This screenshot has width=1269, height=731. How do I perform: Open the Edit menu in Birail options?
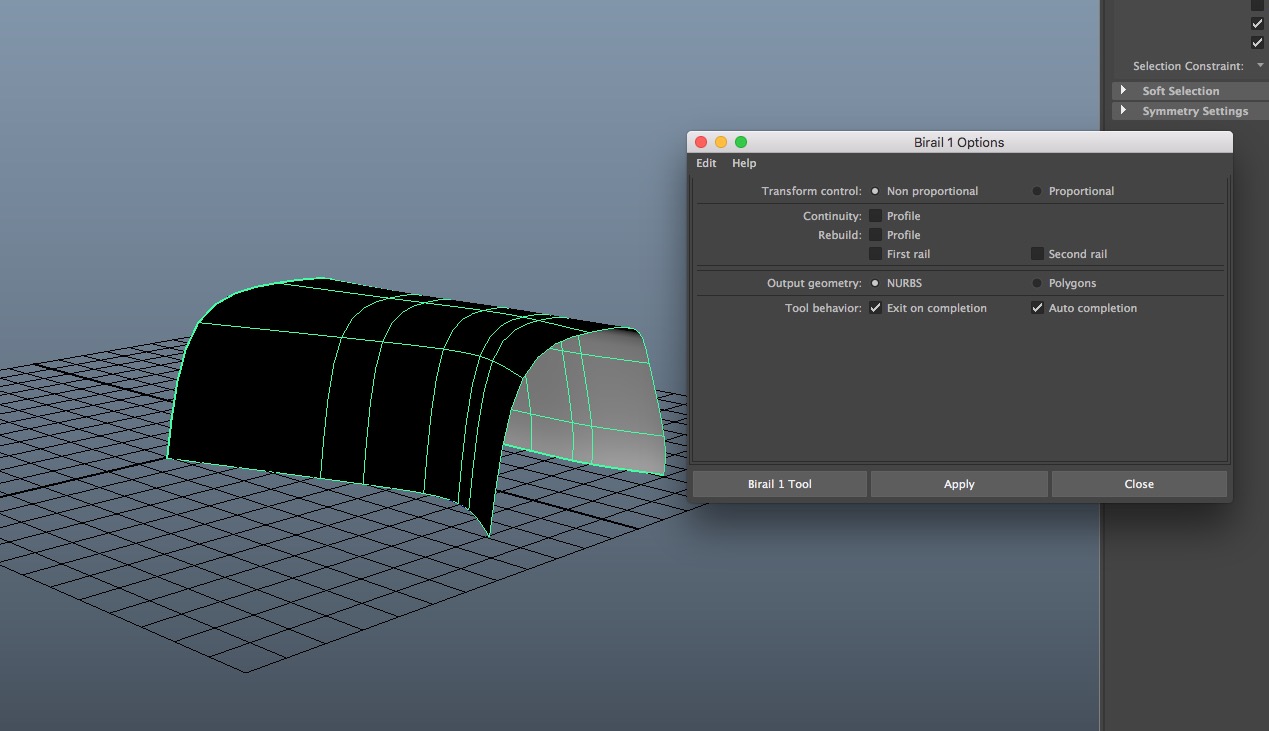point(706,163)
